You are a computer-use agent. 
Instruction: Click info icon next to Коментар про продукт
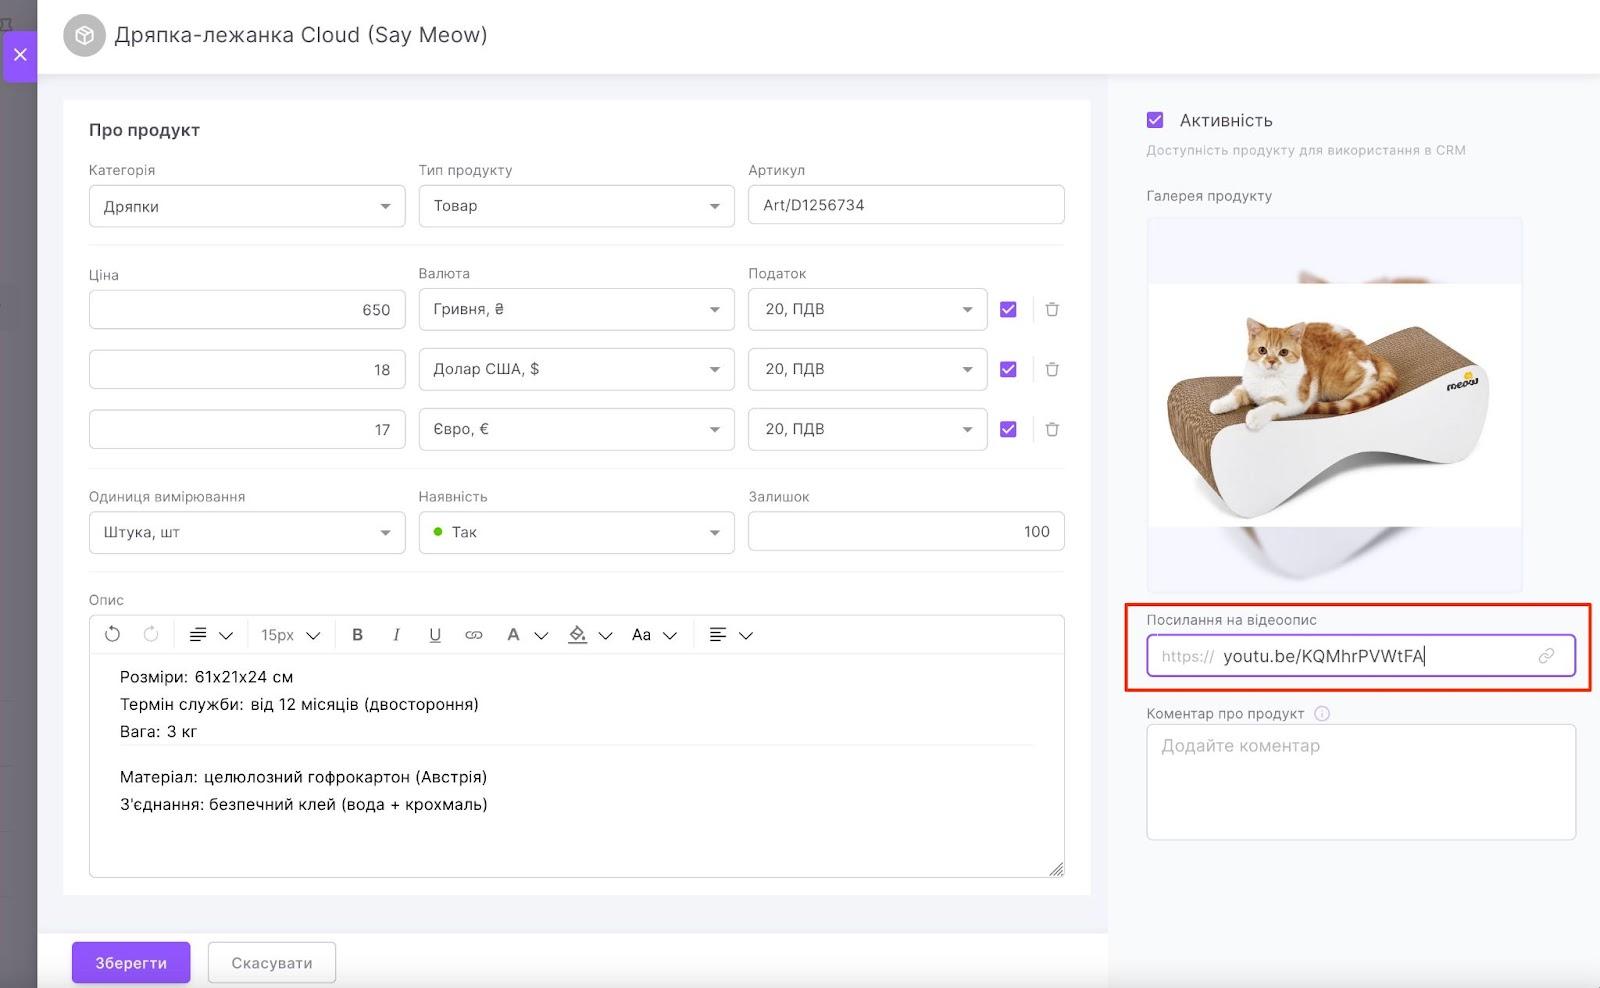[x=1322, y=714]
